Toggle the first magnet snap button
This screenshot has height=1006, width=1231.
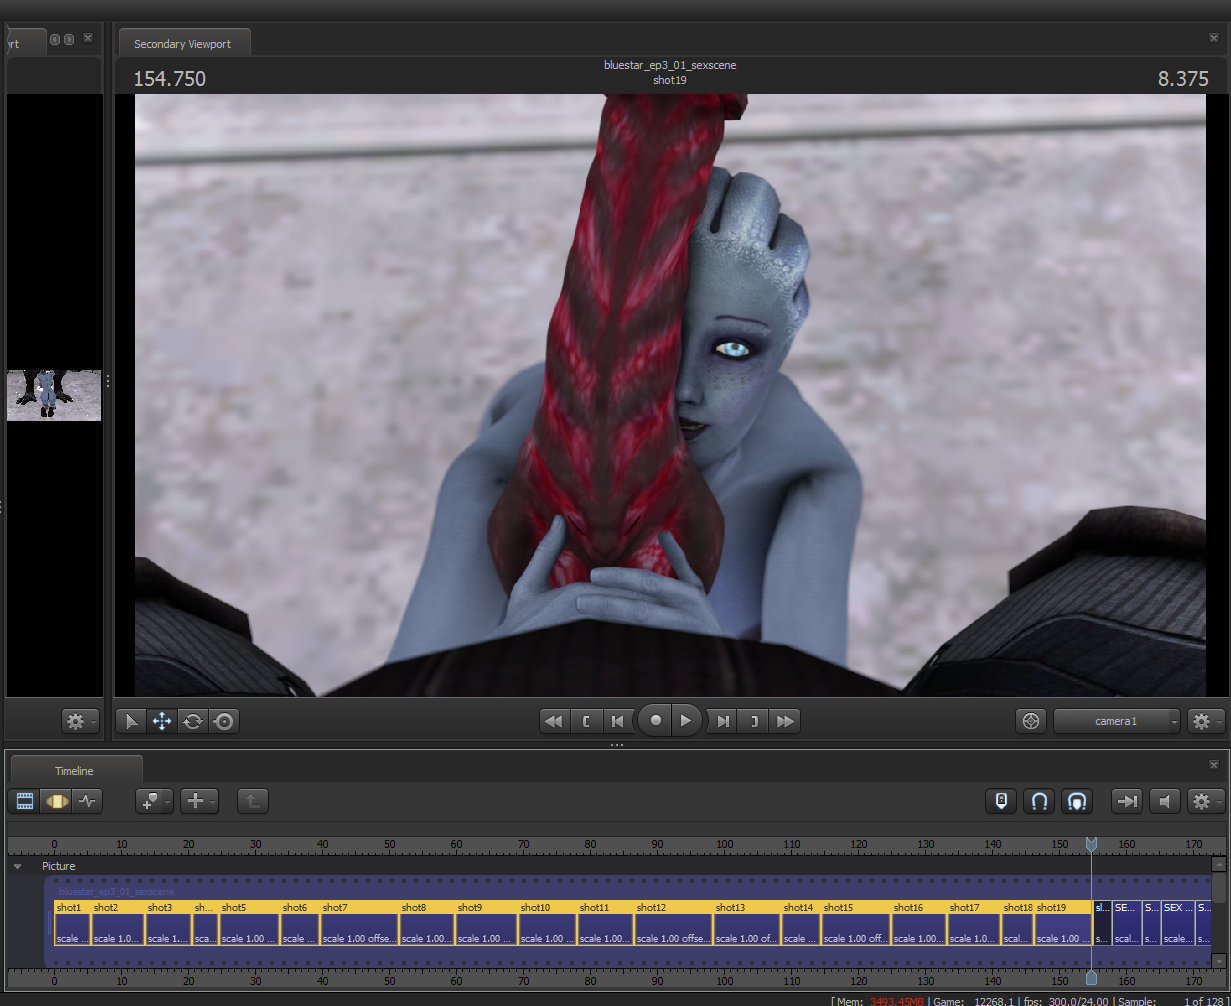pyautogui.click(x=1039, y=801)
